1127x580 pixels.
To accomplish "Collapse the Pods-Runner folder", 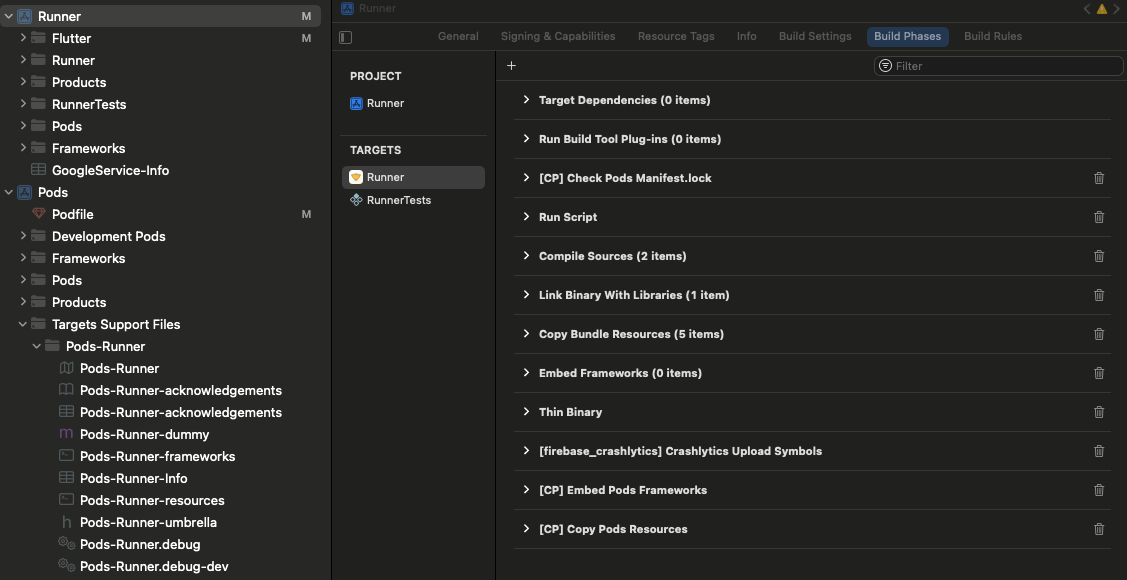I will [37, 346].
